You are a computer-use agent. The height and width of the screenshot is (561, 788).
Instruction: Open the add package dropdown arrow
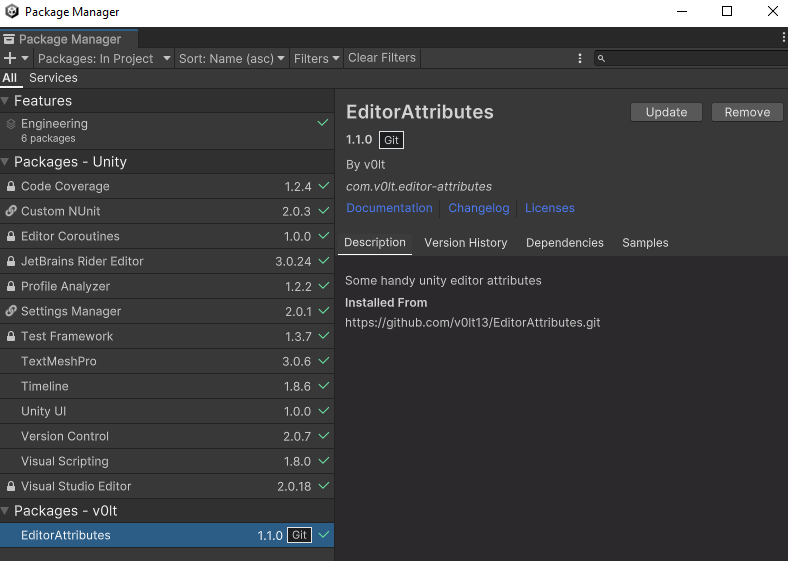click(x=25, y=58)
